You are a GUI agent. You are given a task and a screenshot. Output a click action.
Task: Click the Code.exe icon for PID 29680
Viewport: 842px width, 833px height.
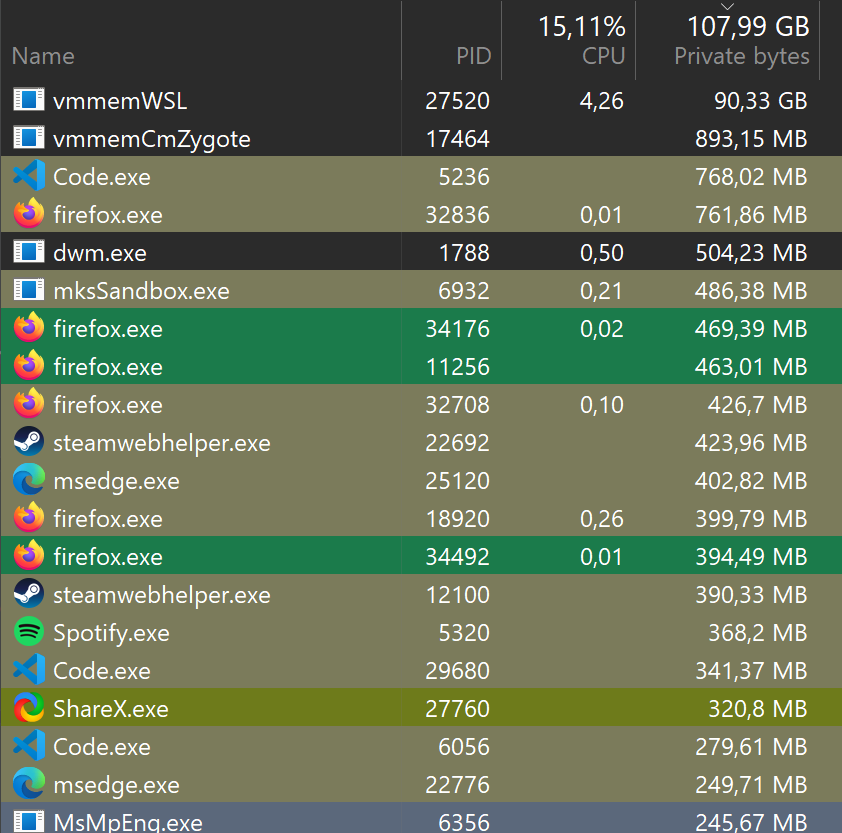(x=28, y=670)
